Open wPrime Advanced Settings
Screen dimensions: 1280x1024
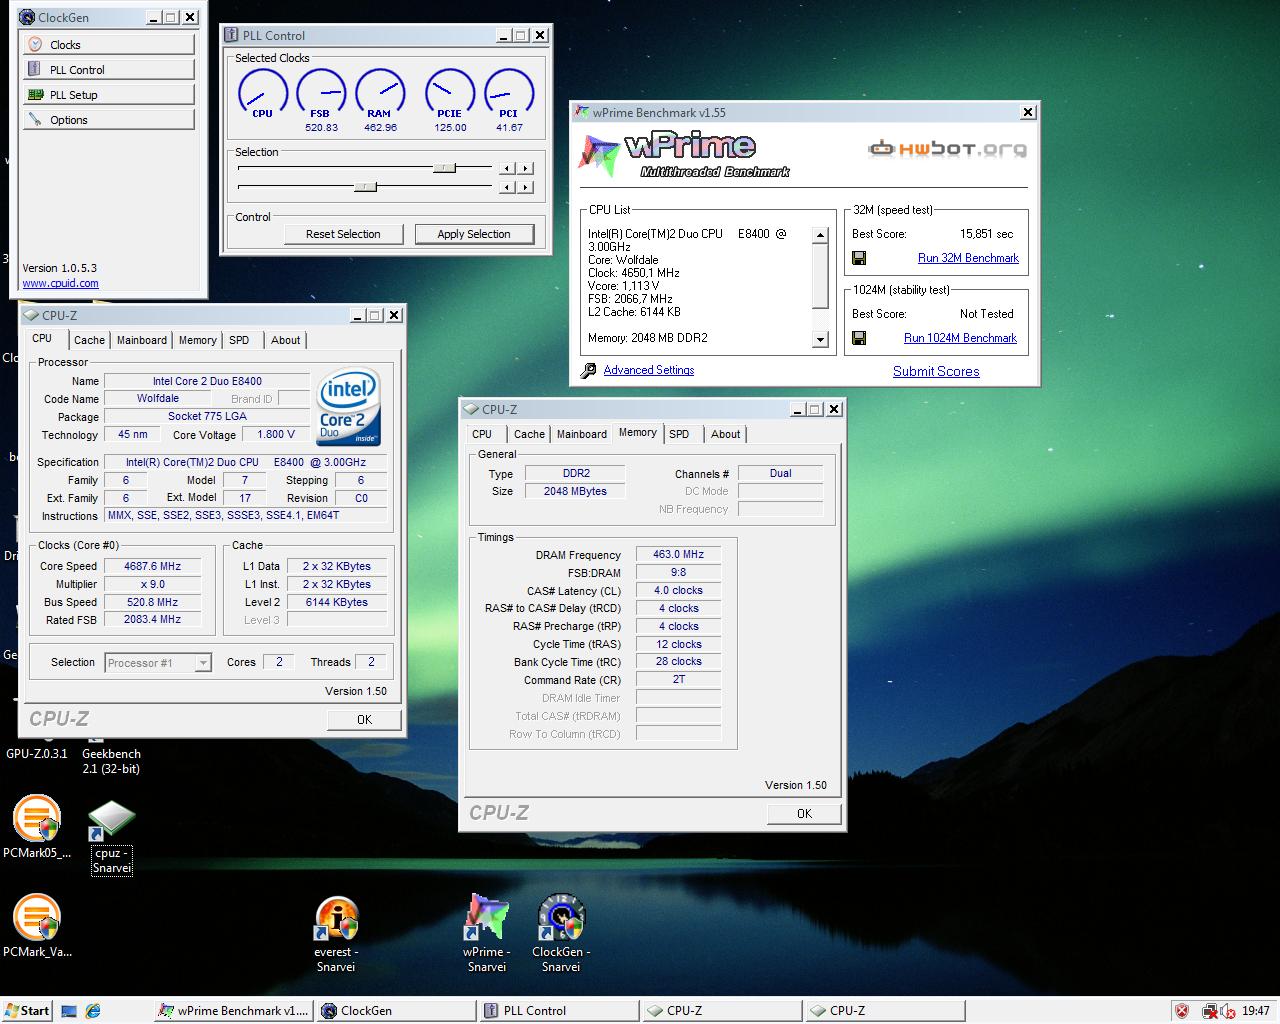[649, 370]
